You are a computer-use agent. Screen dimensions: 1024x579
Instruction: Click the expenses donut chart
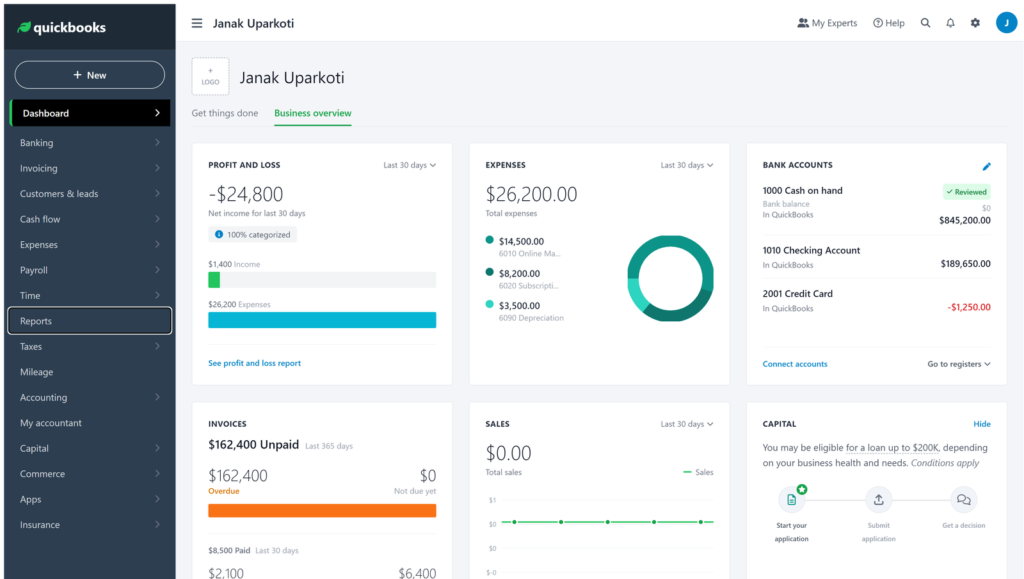pyautogui.click(x=670, y=278)
